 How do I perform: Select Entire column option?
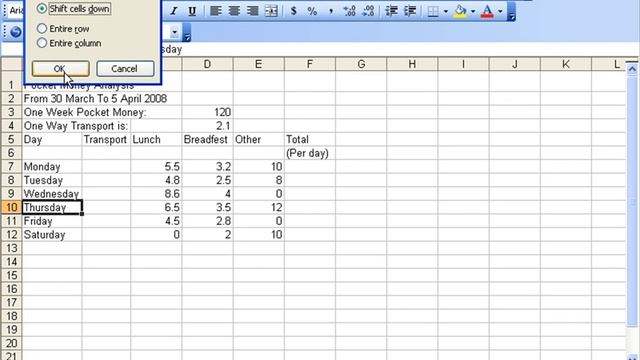tap(69, 43)
